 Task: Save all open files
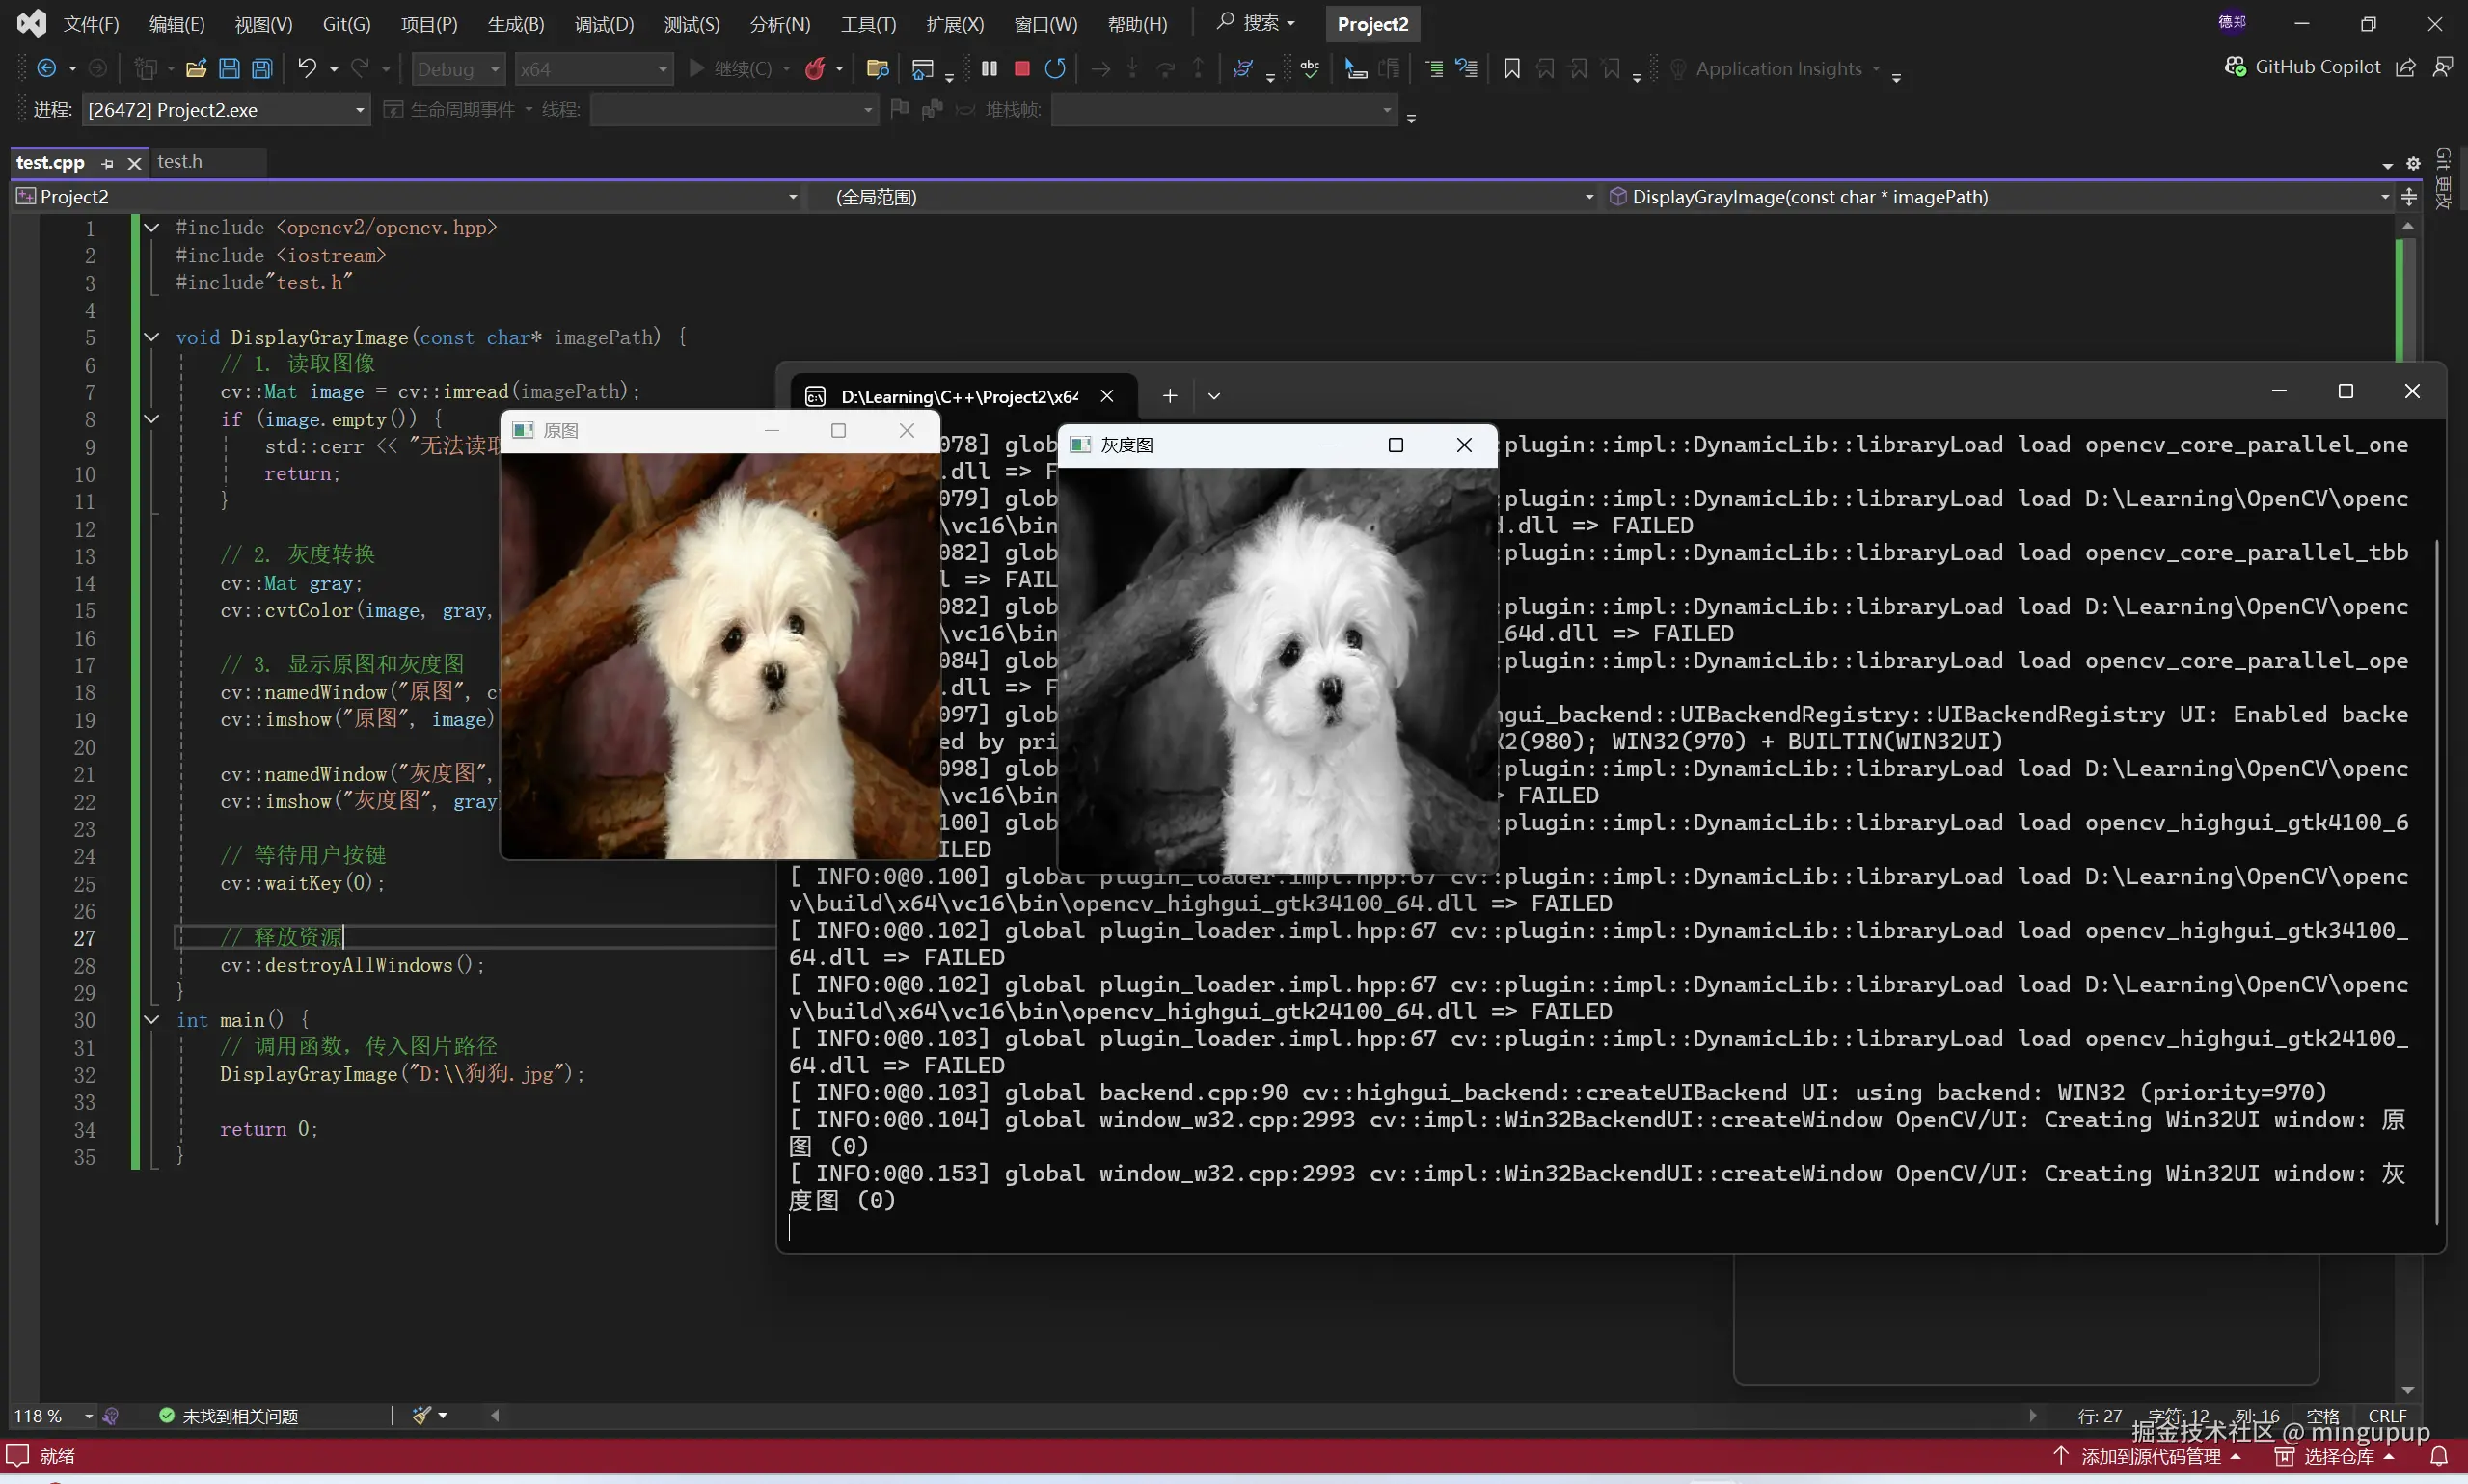(261, 68)
